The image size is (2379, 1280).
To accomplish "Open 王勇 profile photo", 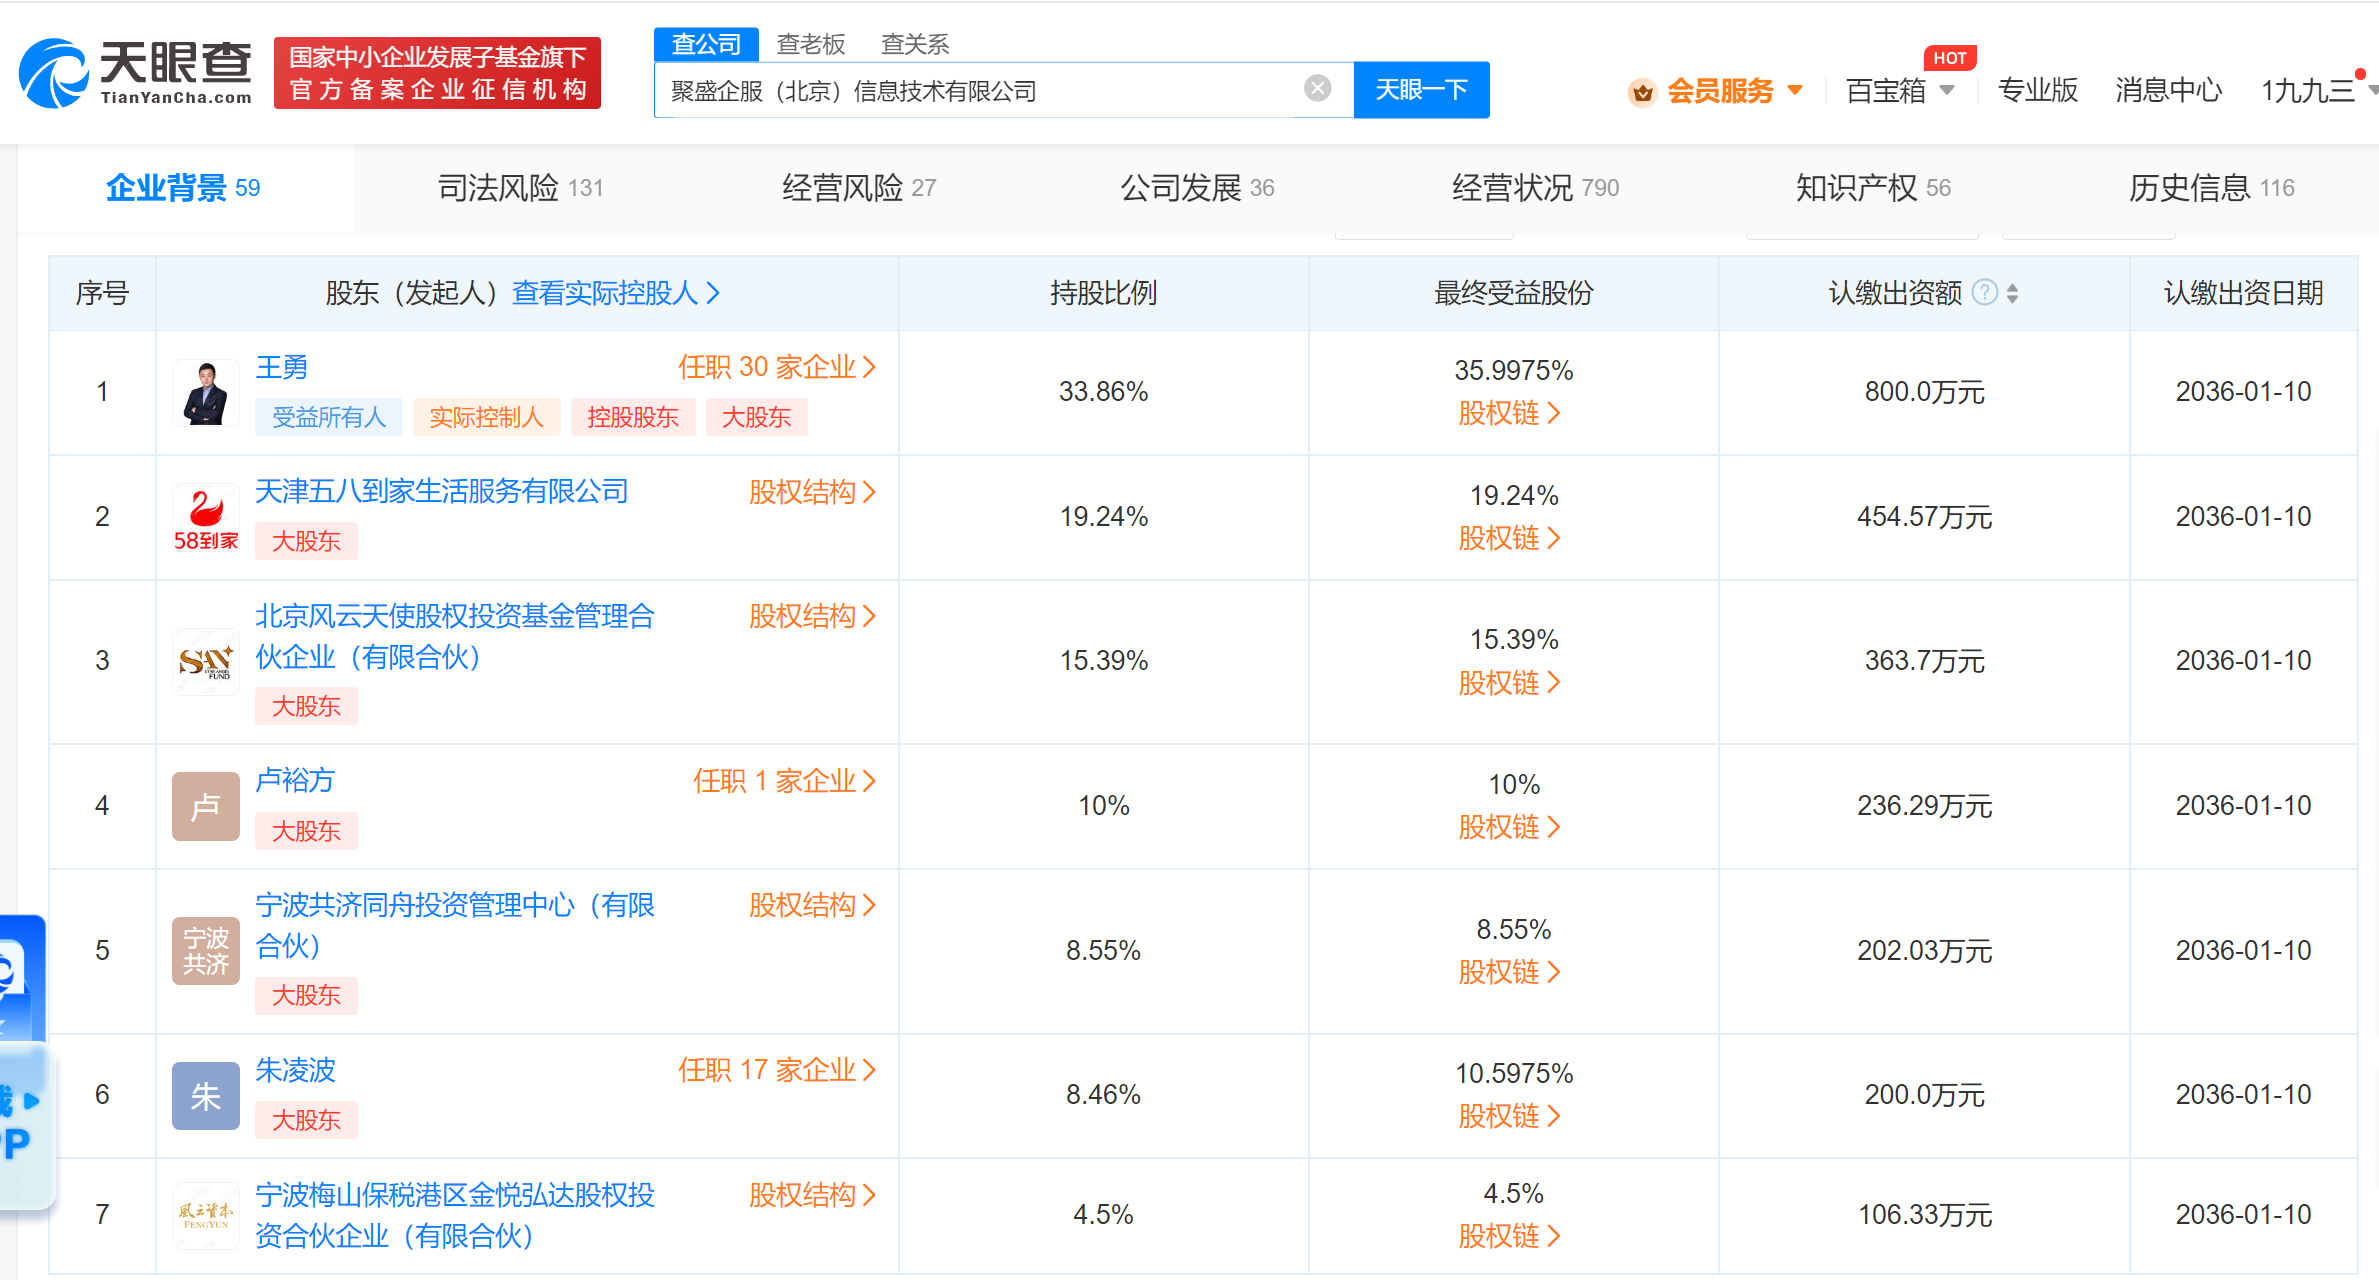I will [206, 393].
